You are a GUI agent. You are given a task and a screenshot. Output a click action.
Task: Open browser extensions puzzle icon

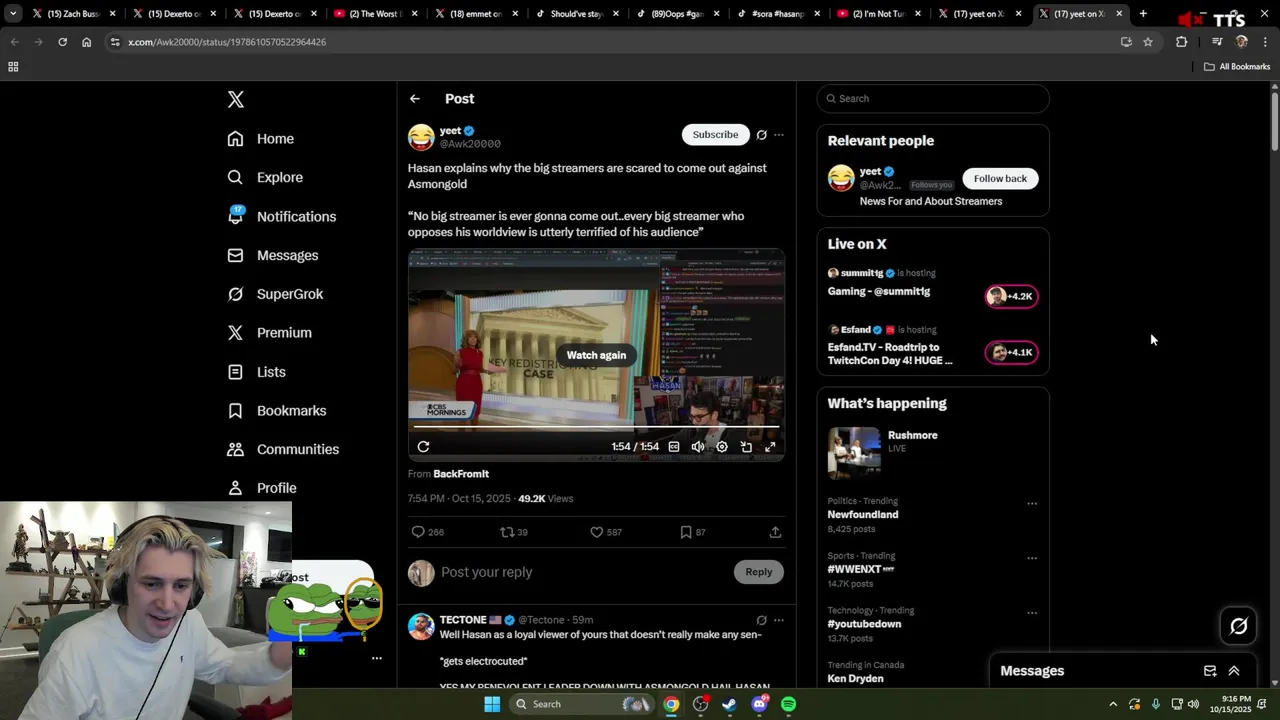tap(1182, 42)
